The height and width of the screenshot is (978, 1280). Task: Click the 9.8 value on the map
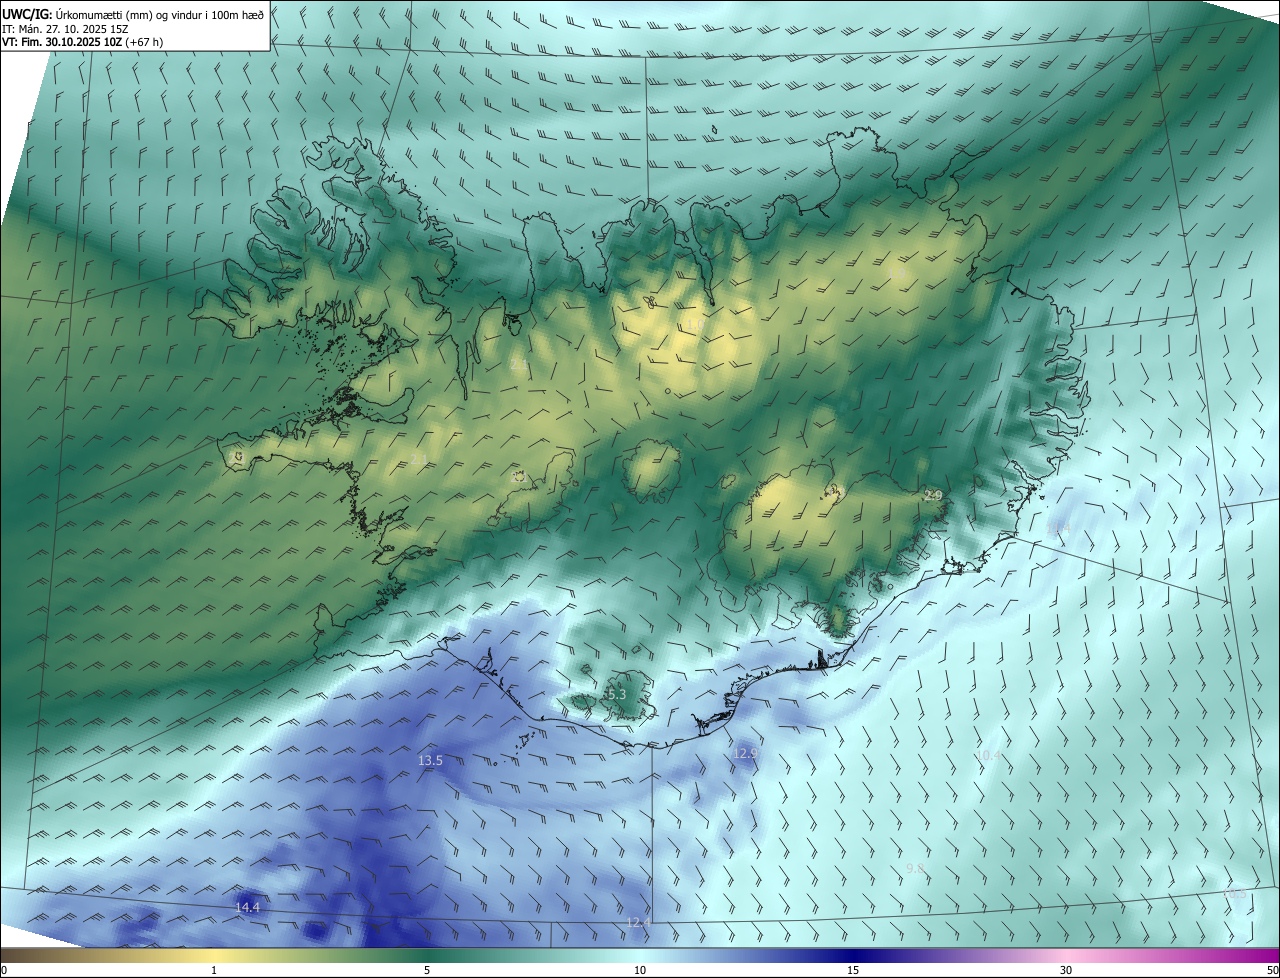pyautogui.click(x=915, y=869)
